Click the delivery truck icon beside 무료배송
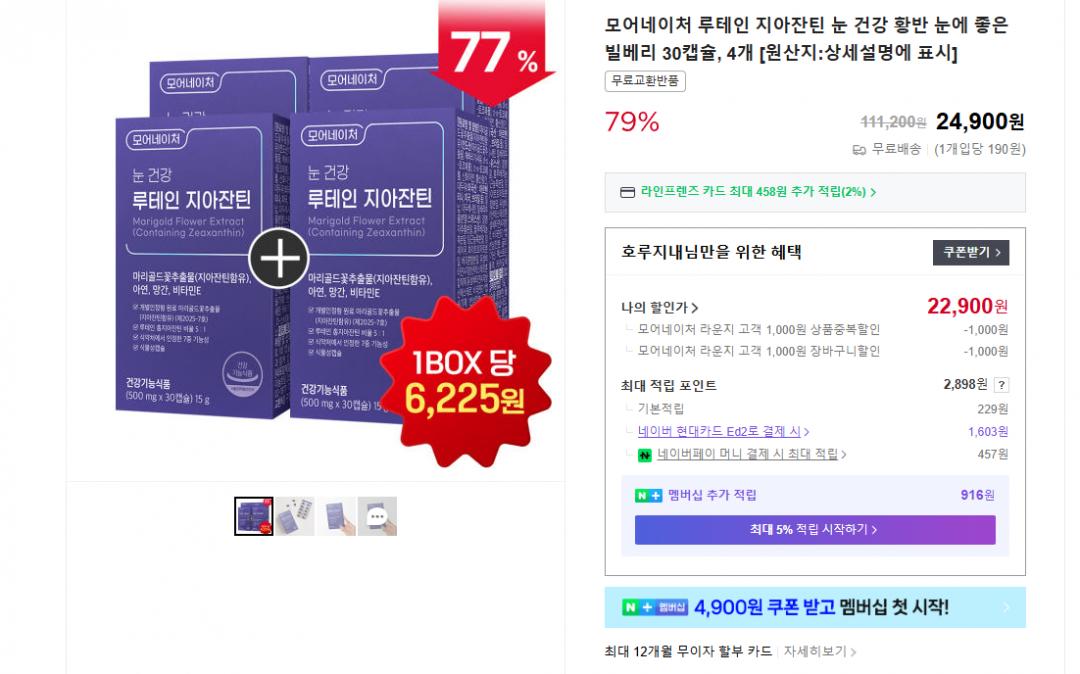 coord(859,149)
